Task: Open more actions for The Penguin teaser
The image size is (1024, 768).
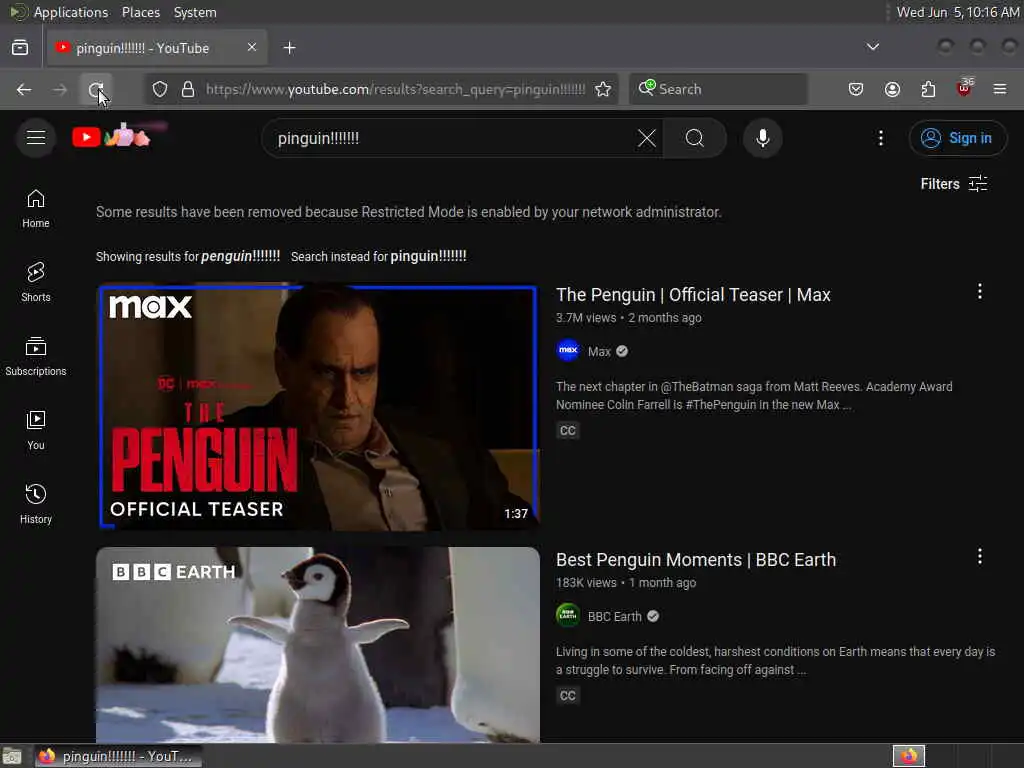Action: coord(980,291)
